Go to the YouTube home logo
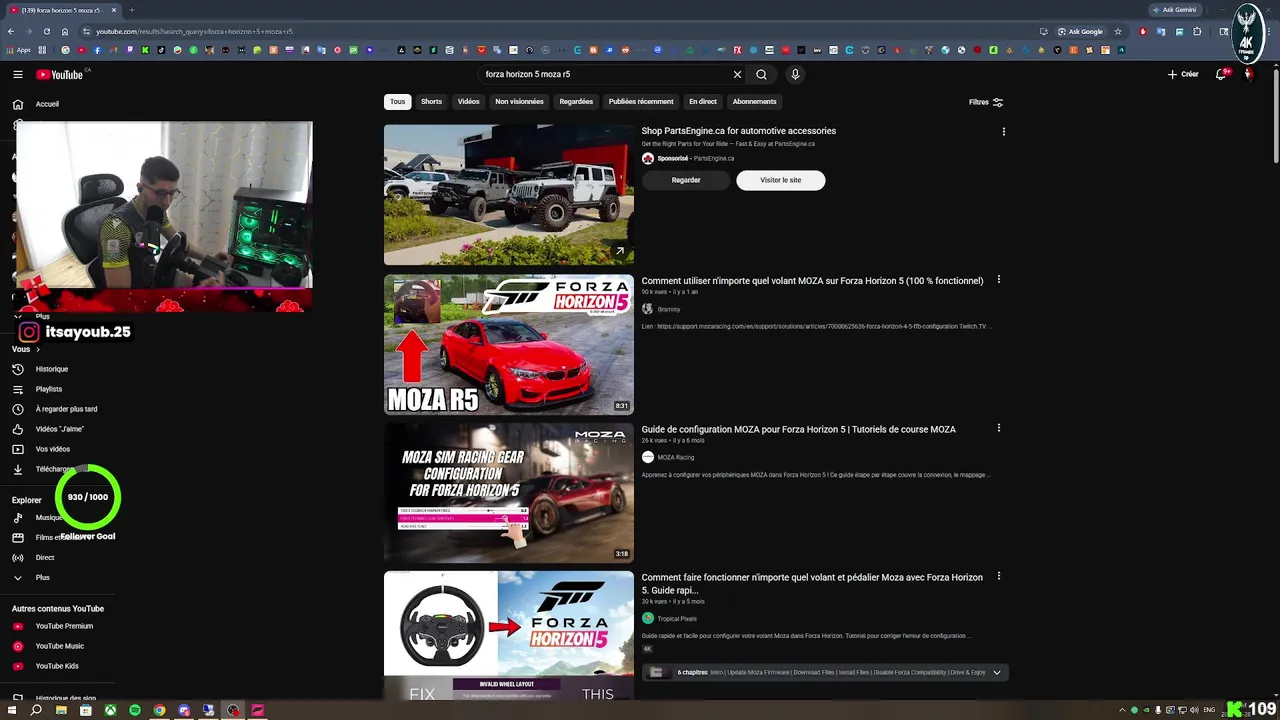Image resolution: width=1280 pixels, height=720 pixels. [x=60, y=74]
